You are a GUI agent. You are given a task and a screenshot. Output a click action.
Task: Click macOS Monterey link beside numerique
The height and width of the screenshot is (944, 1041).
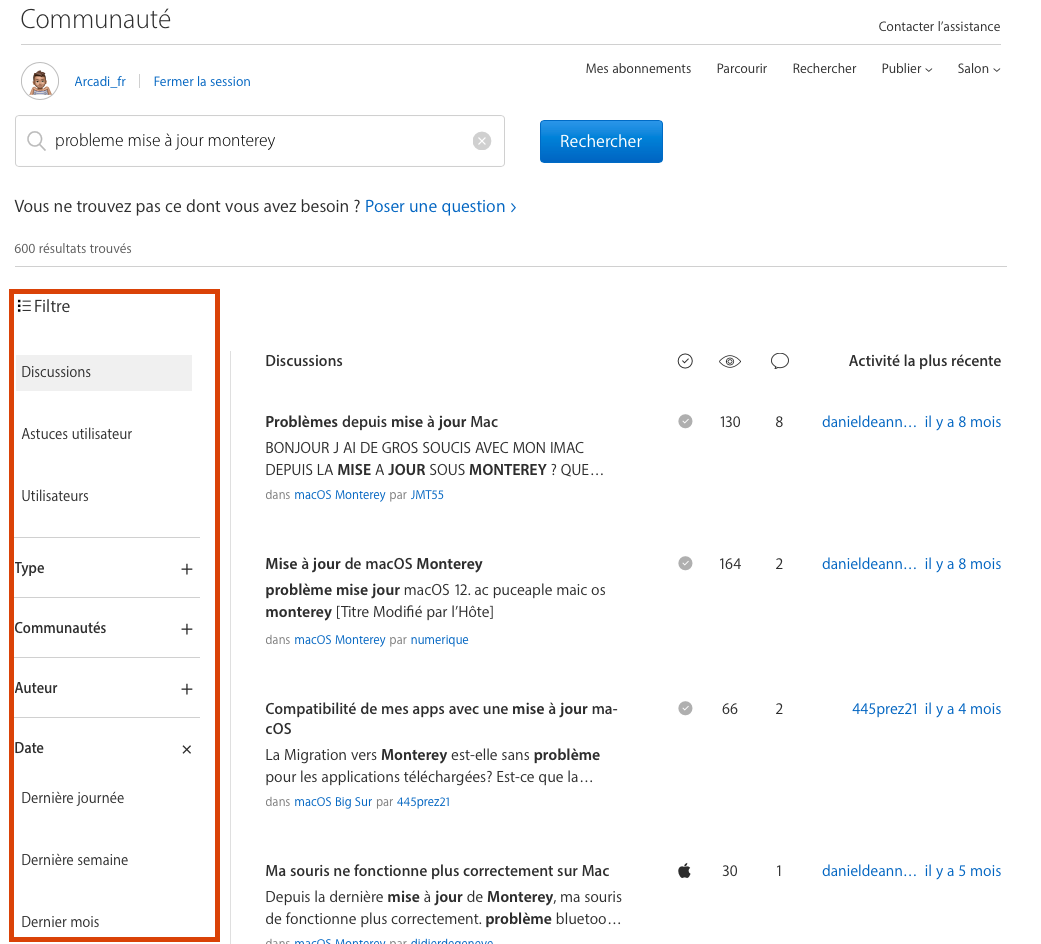[x=339, y=640]
